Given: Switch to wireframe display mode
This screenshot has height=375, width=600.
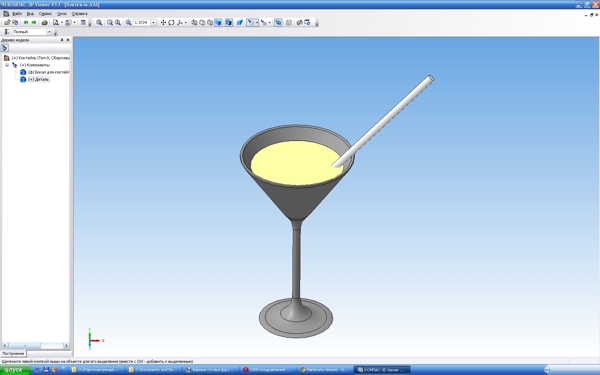Looking at the screenshot, I should (194, 23).
